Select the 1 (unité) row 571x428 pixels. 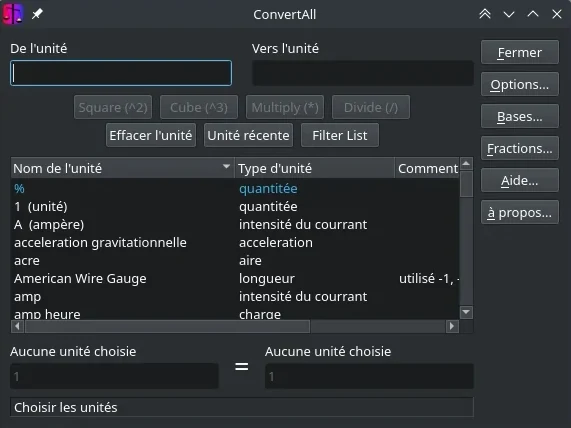[235, 207]
